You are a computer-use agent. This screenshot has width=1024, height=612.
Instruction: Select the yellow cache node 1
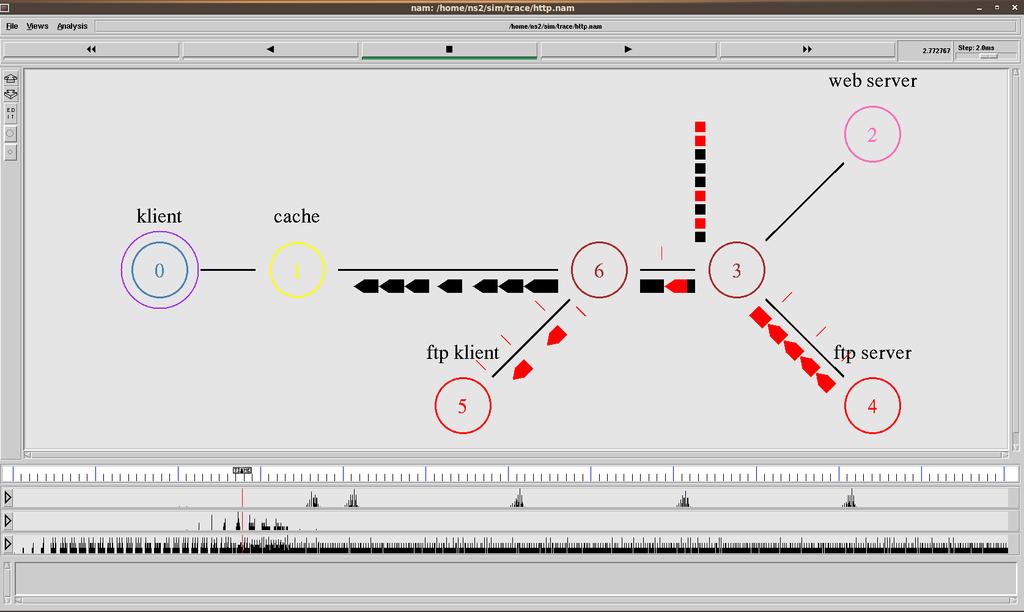(297, 270)
